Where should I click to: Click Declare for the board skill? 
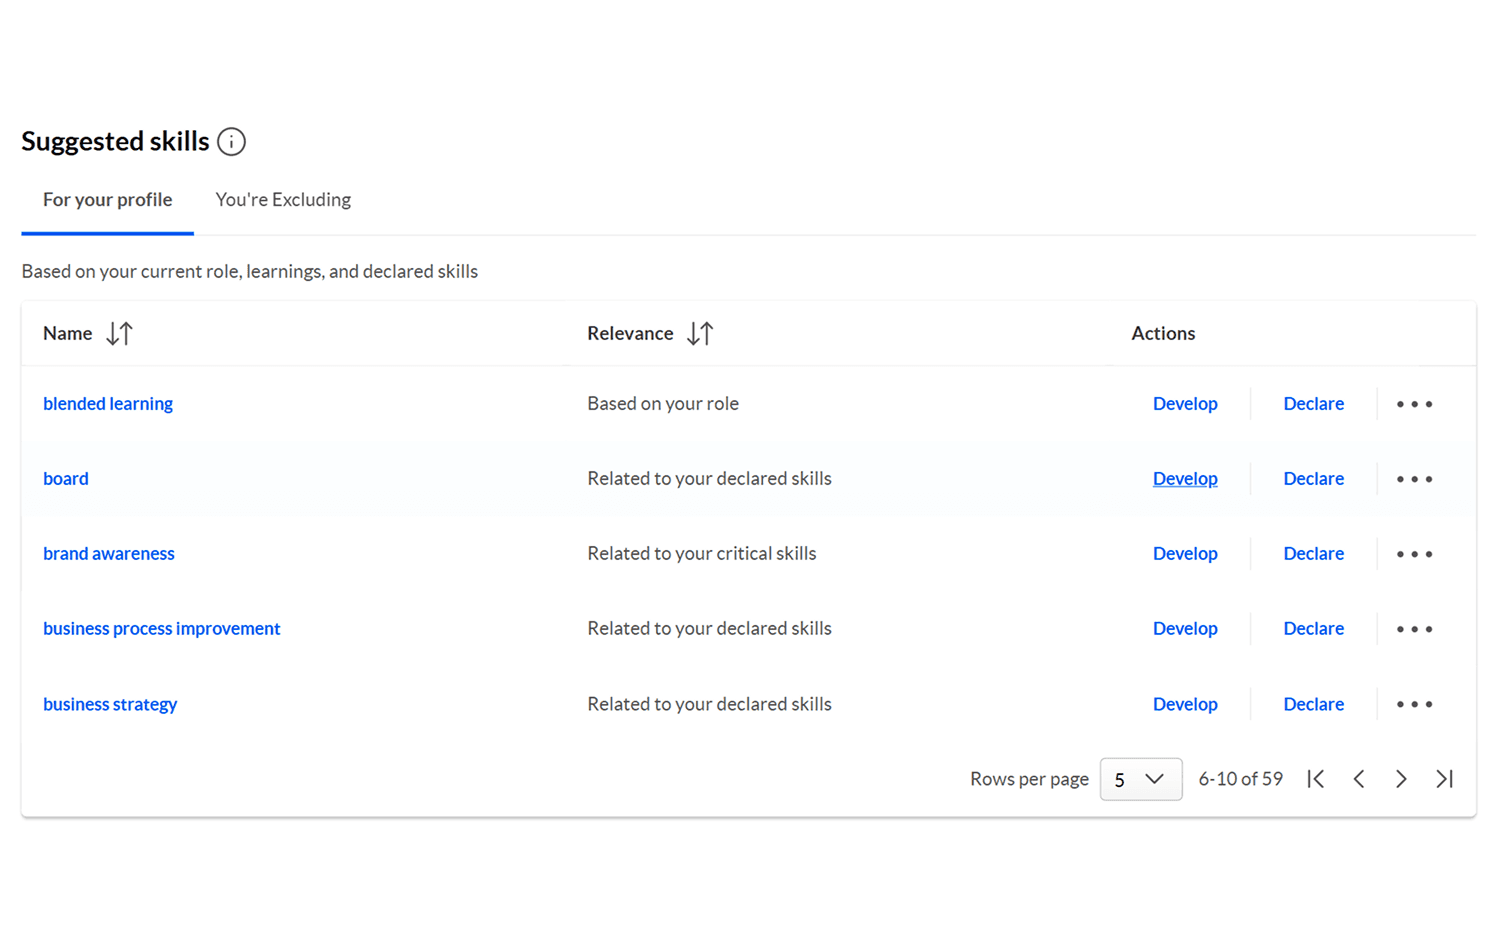coord(1313,479)
